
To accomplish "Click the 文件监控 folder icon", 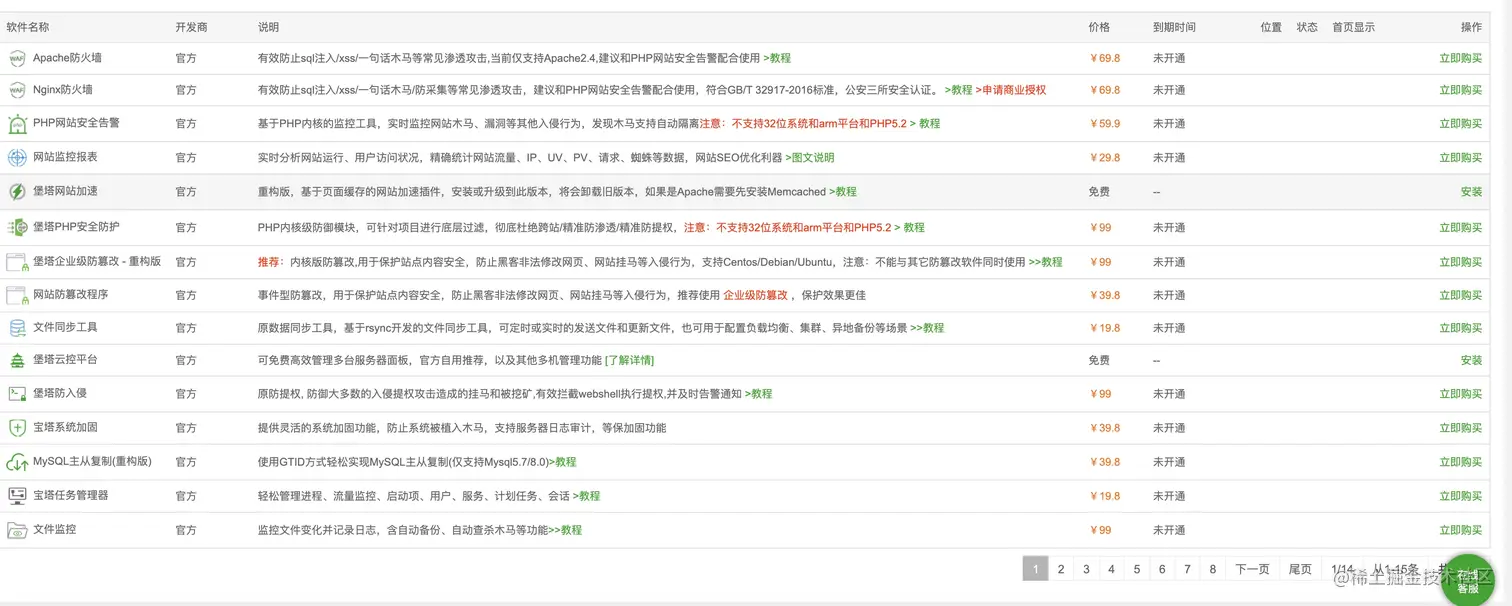I will (17, 530).
